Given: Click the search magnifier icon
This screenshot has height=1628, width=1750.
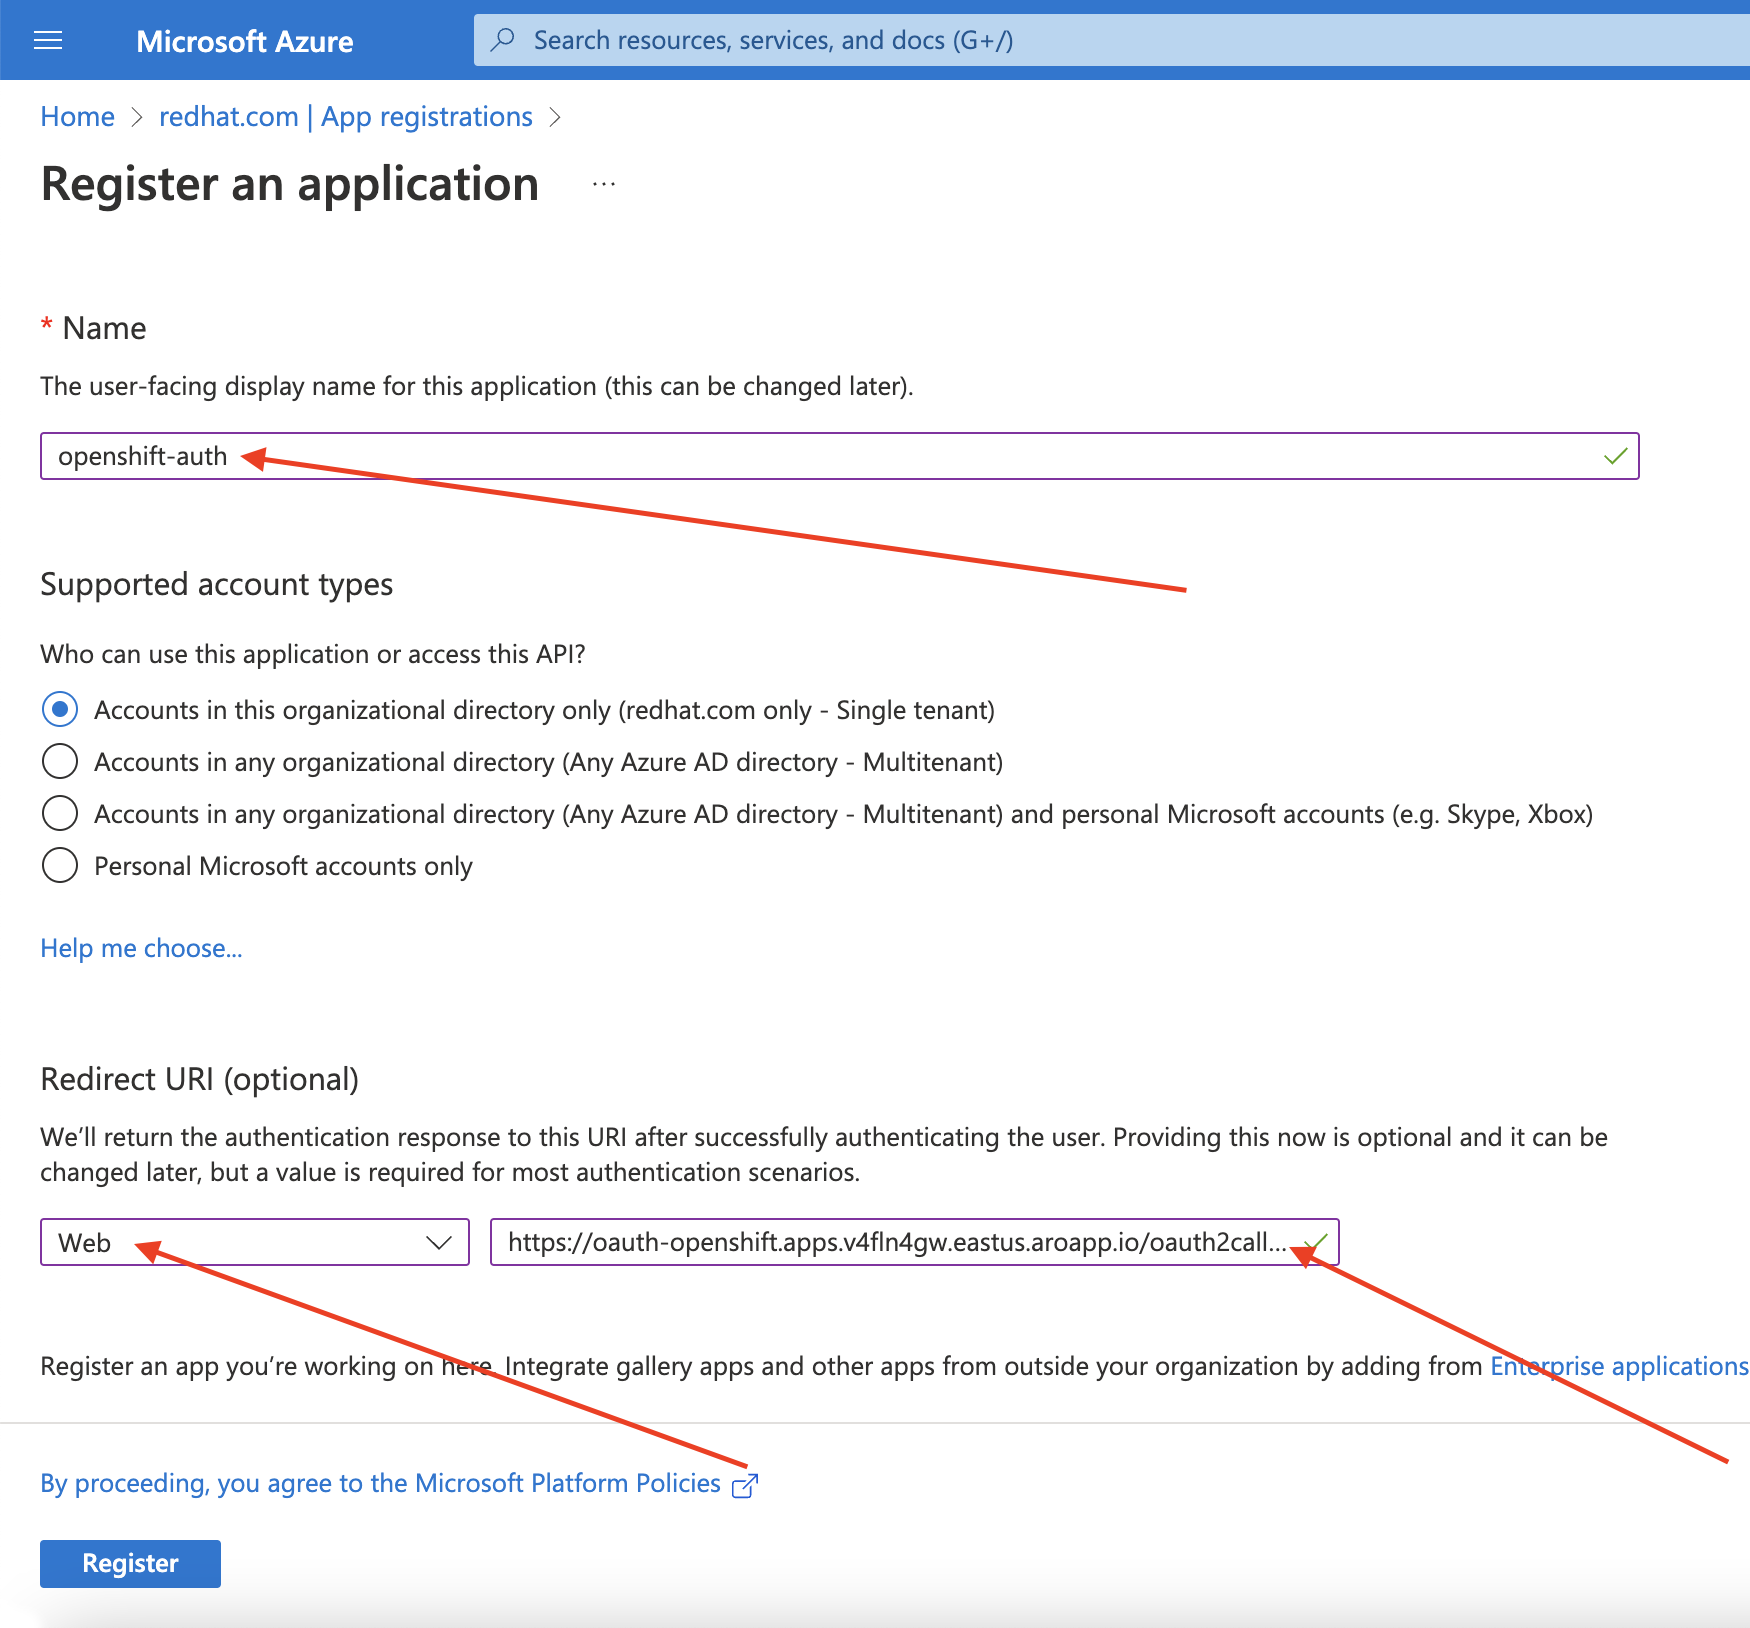Looking at the screenshot, I should (503, 40).
